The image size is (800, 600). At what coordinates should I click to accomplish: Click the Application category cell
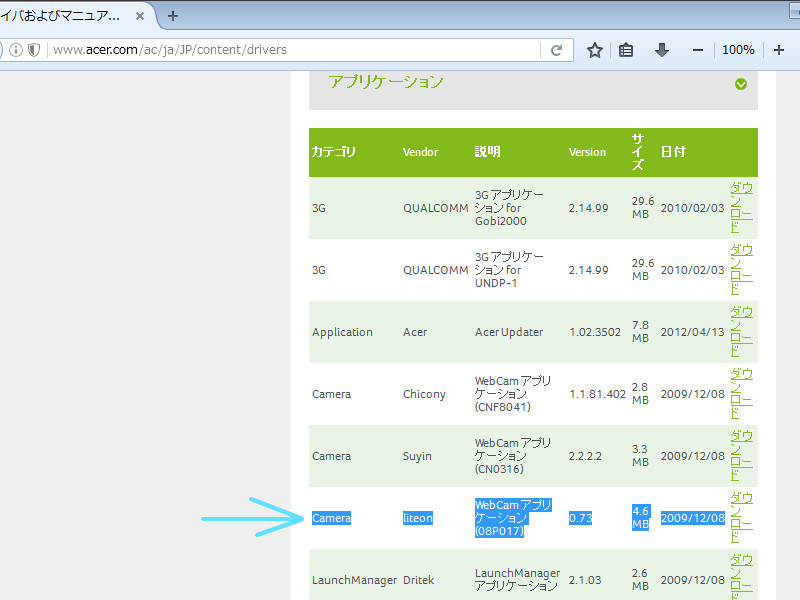click(x=342, y=332)
